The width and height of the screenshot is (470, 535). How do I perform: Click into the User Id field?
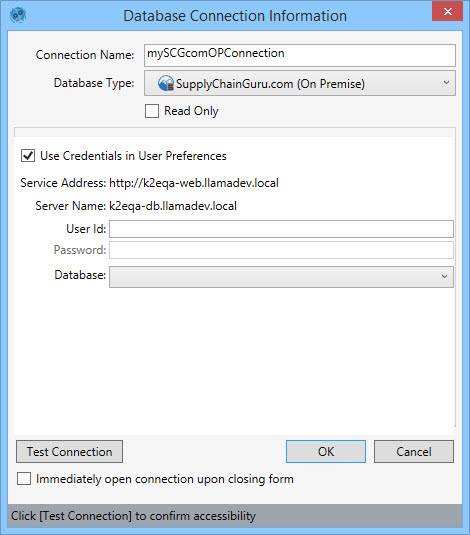point(281,229)
